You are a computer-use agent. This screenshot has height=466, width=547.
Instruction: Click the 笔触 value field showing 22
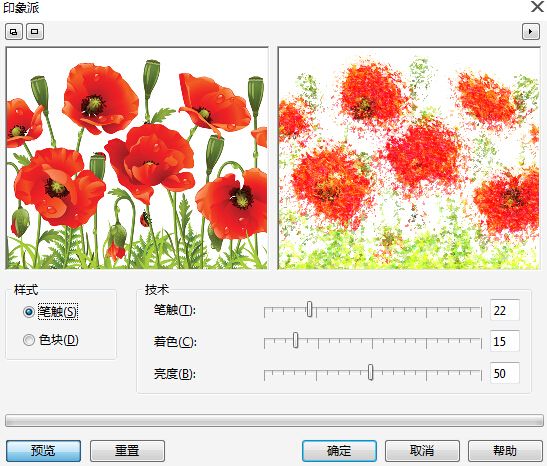504,310
